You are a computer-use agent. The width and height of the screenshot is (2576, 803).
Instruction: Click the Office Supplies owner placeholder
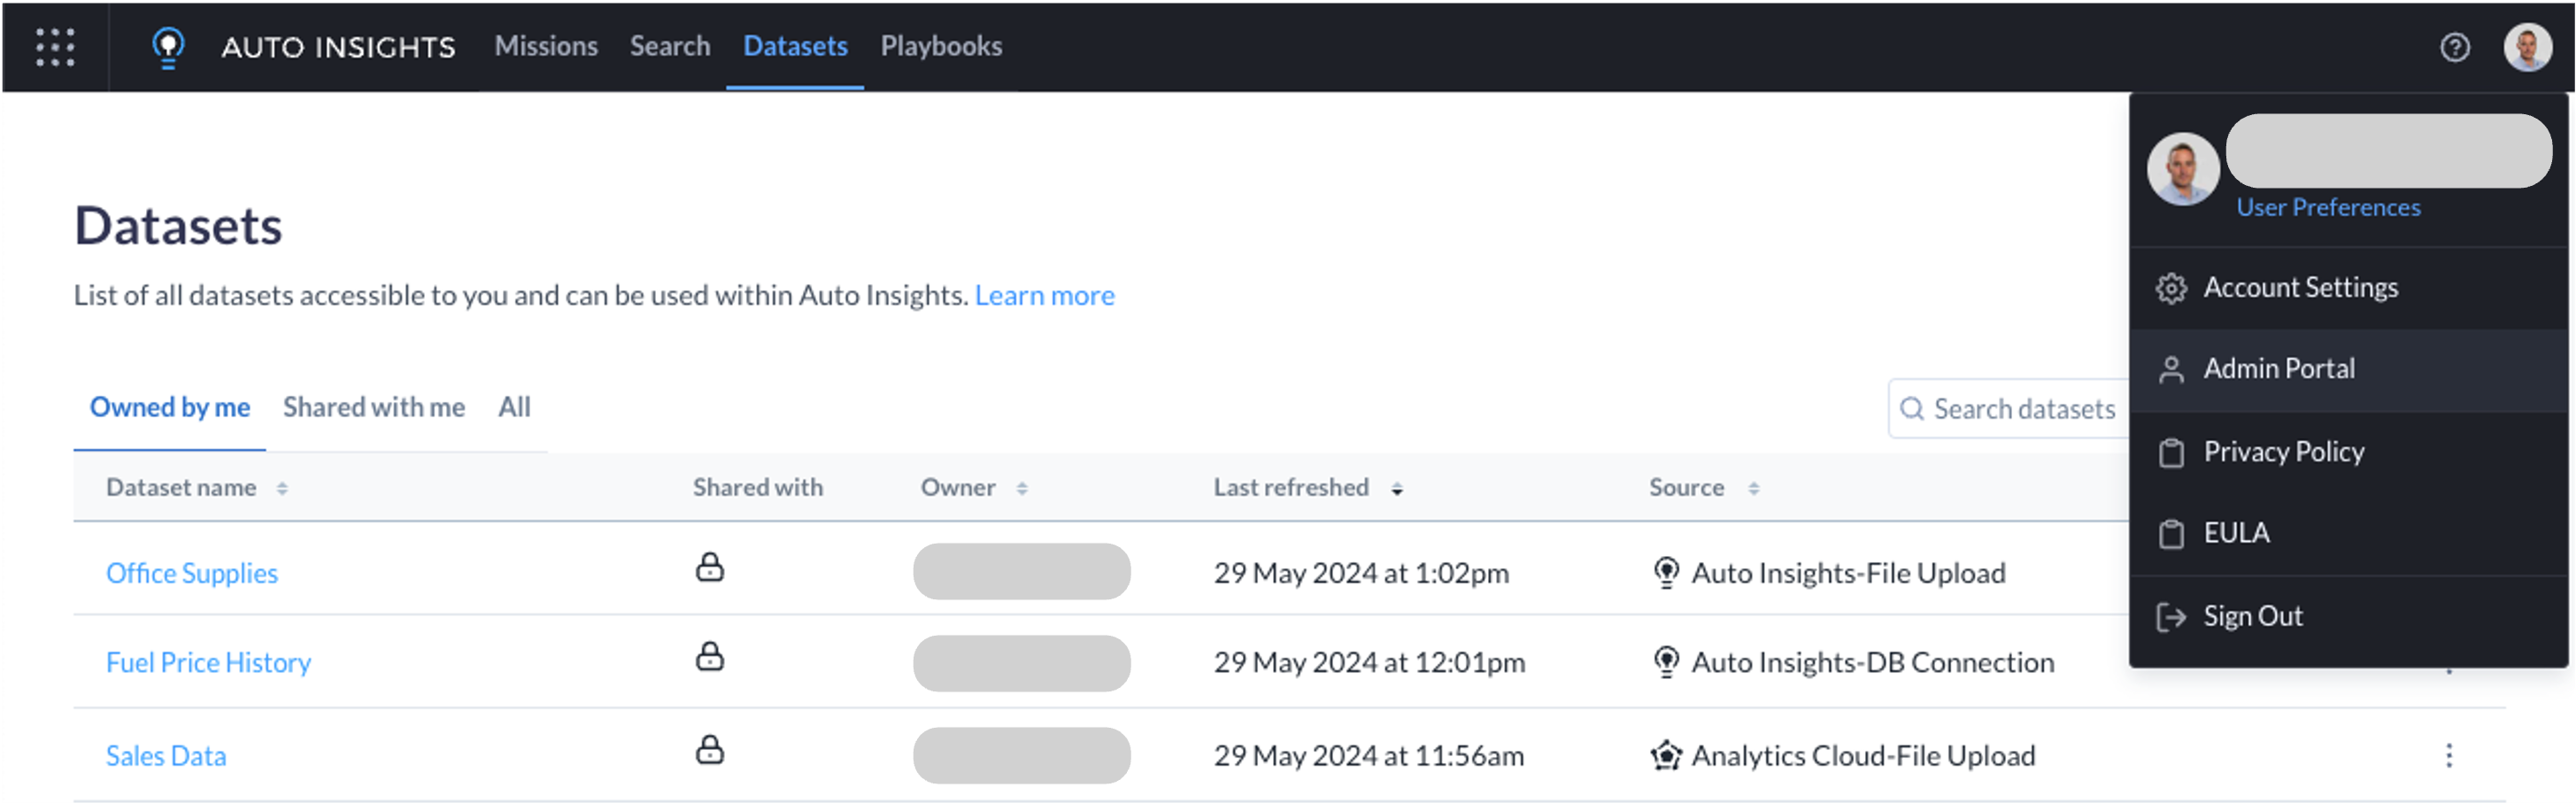pyautogui.click(x=1022, y=572)
